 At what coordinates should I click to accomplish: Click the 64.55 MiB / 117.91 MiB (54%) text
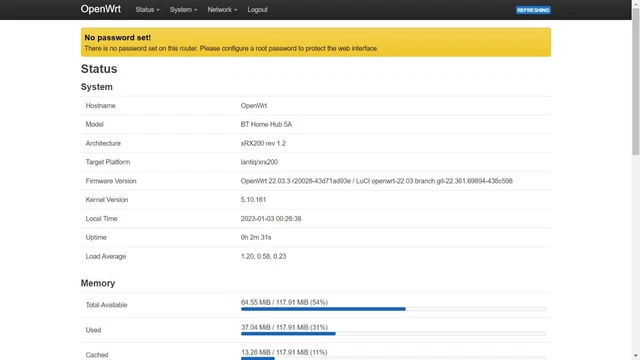point(284,302)
